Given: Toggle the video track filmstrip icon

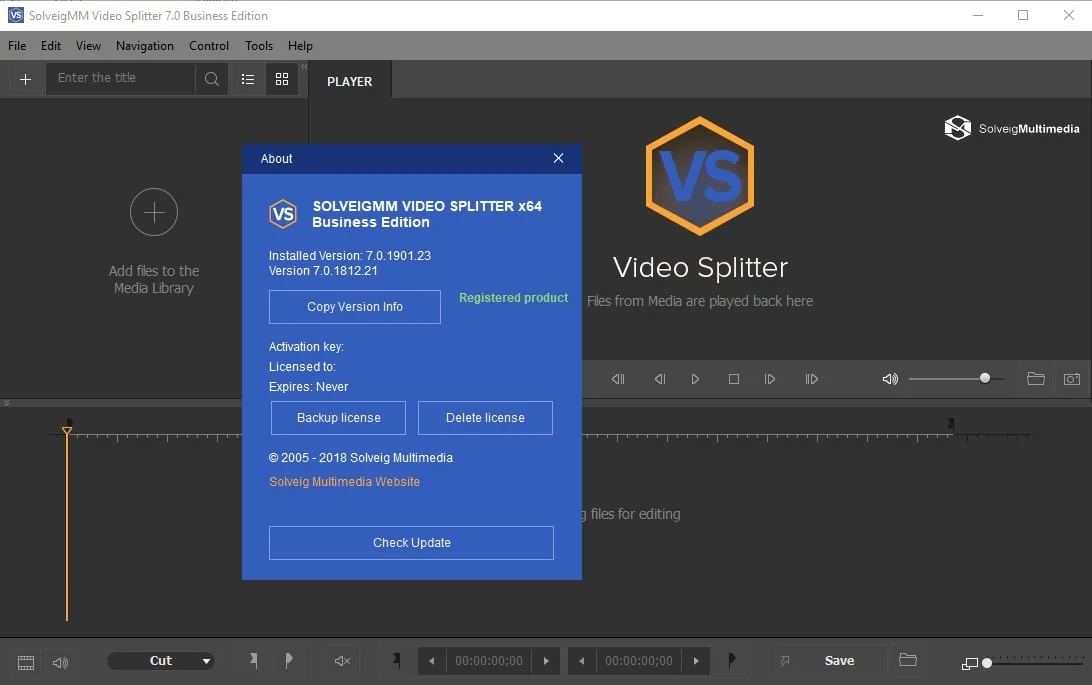Looking at the screenshot, I should [26, 663].
